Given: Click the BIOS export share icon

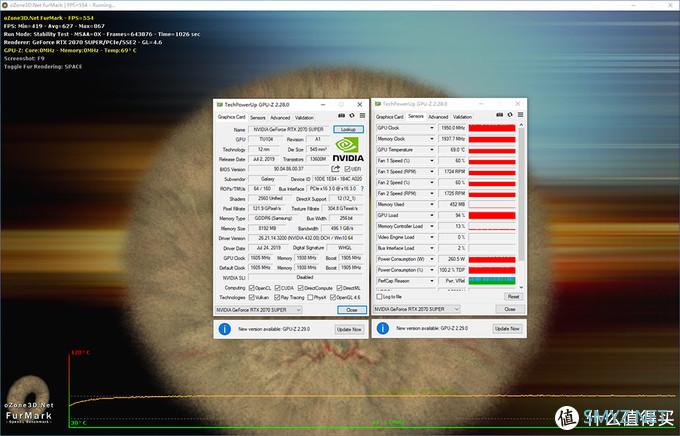Looking at the screenshot, I should click(x=336, y=168).
